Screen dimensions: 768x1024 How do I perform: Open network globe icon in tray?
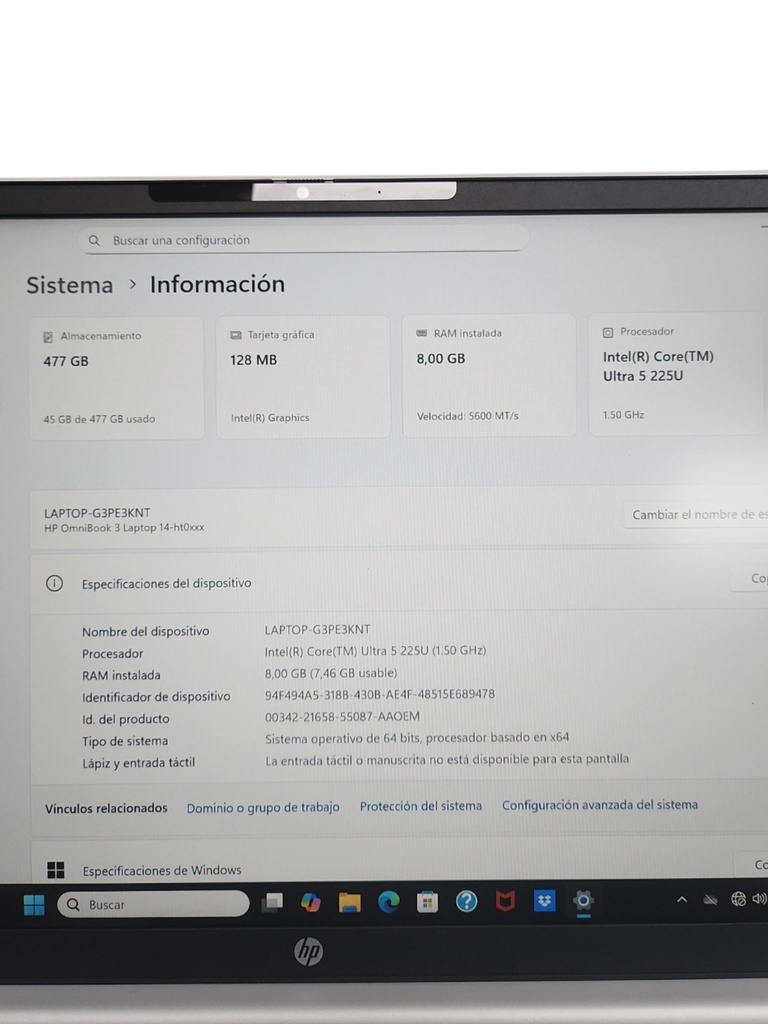(x=738, y=899)
